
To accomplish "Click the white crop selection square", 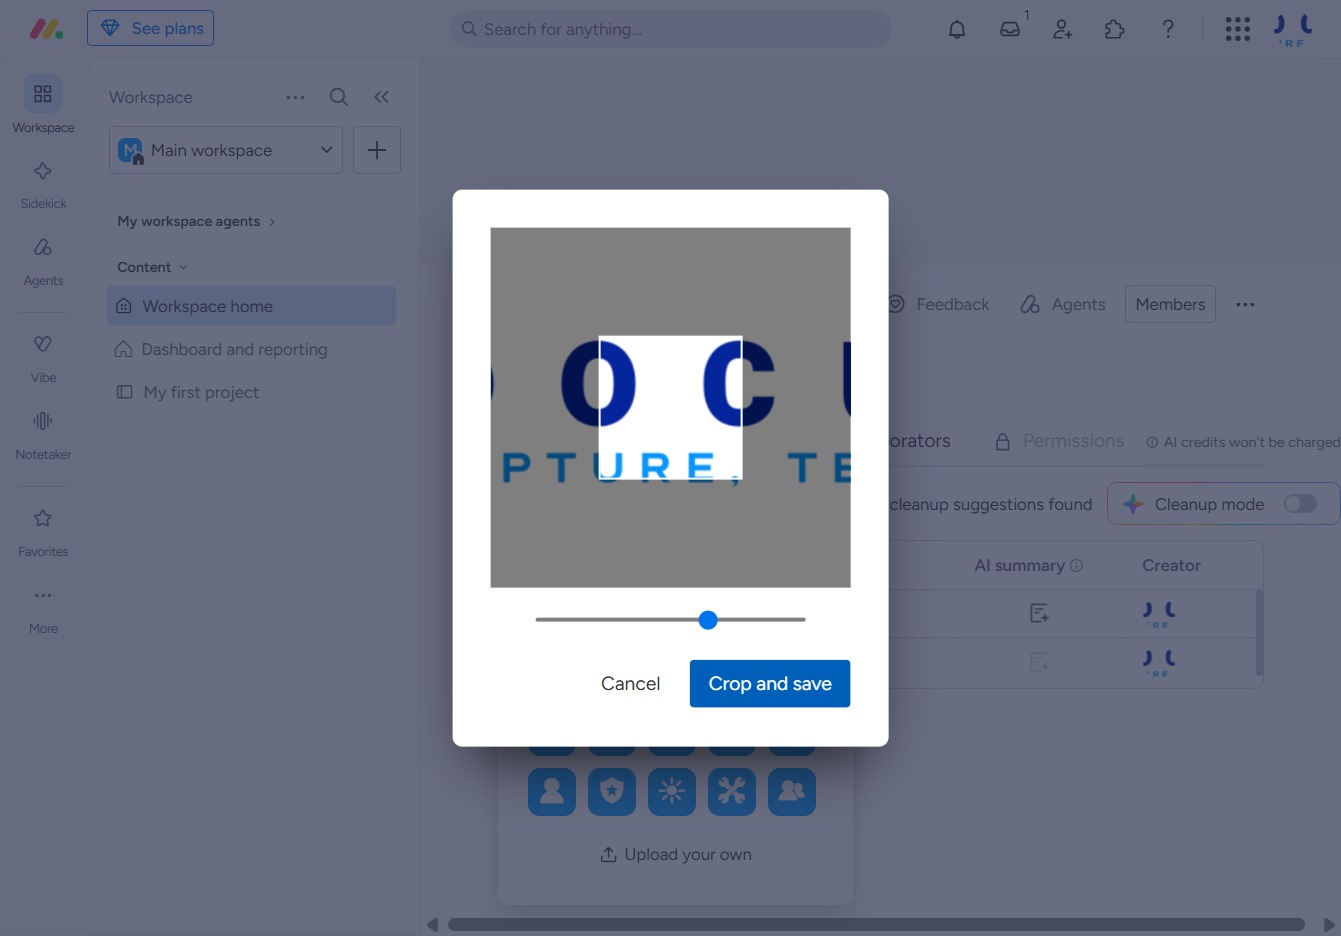I will [x=670, y=407].
